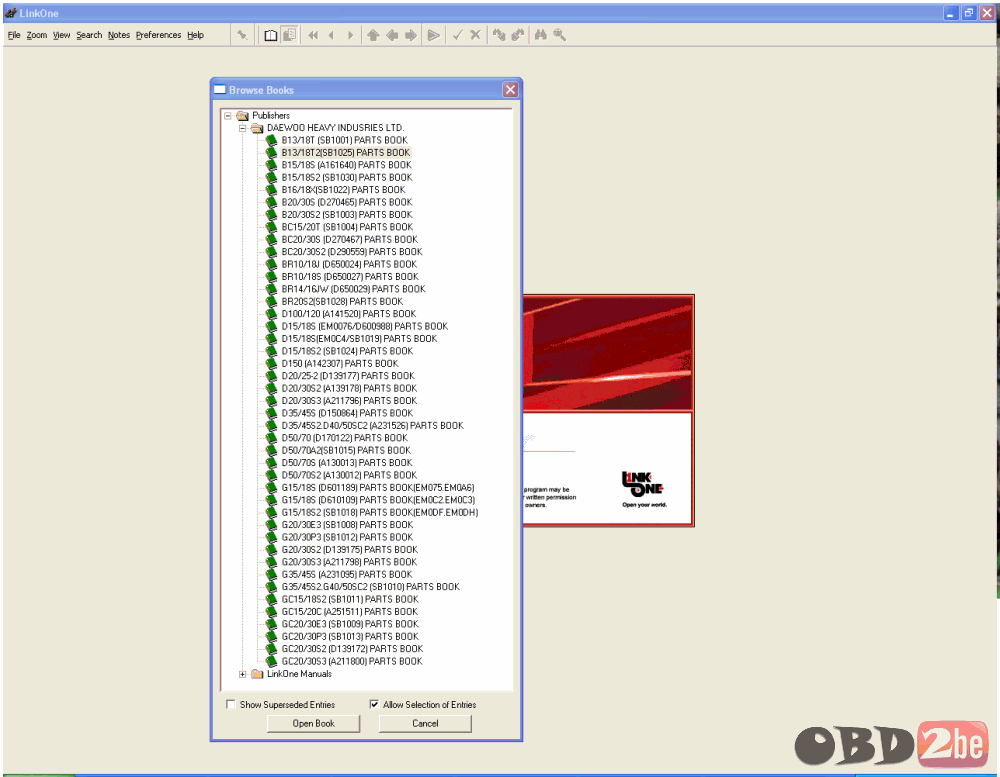The image size is (1000, 777).
Task: Open the View menu
Action: tap(61, 35)
